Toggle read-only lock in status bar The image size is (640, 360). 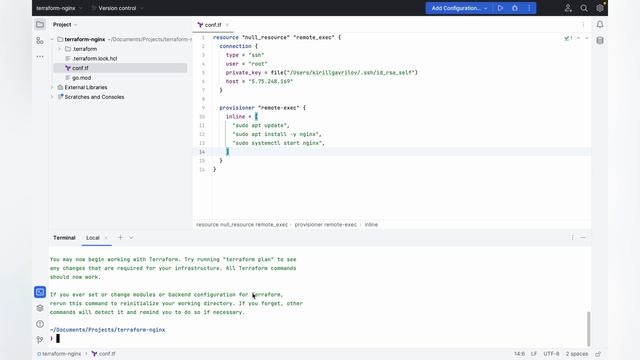[x=598, y=354]
